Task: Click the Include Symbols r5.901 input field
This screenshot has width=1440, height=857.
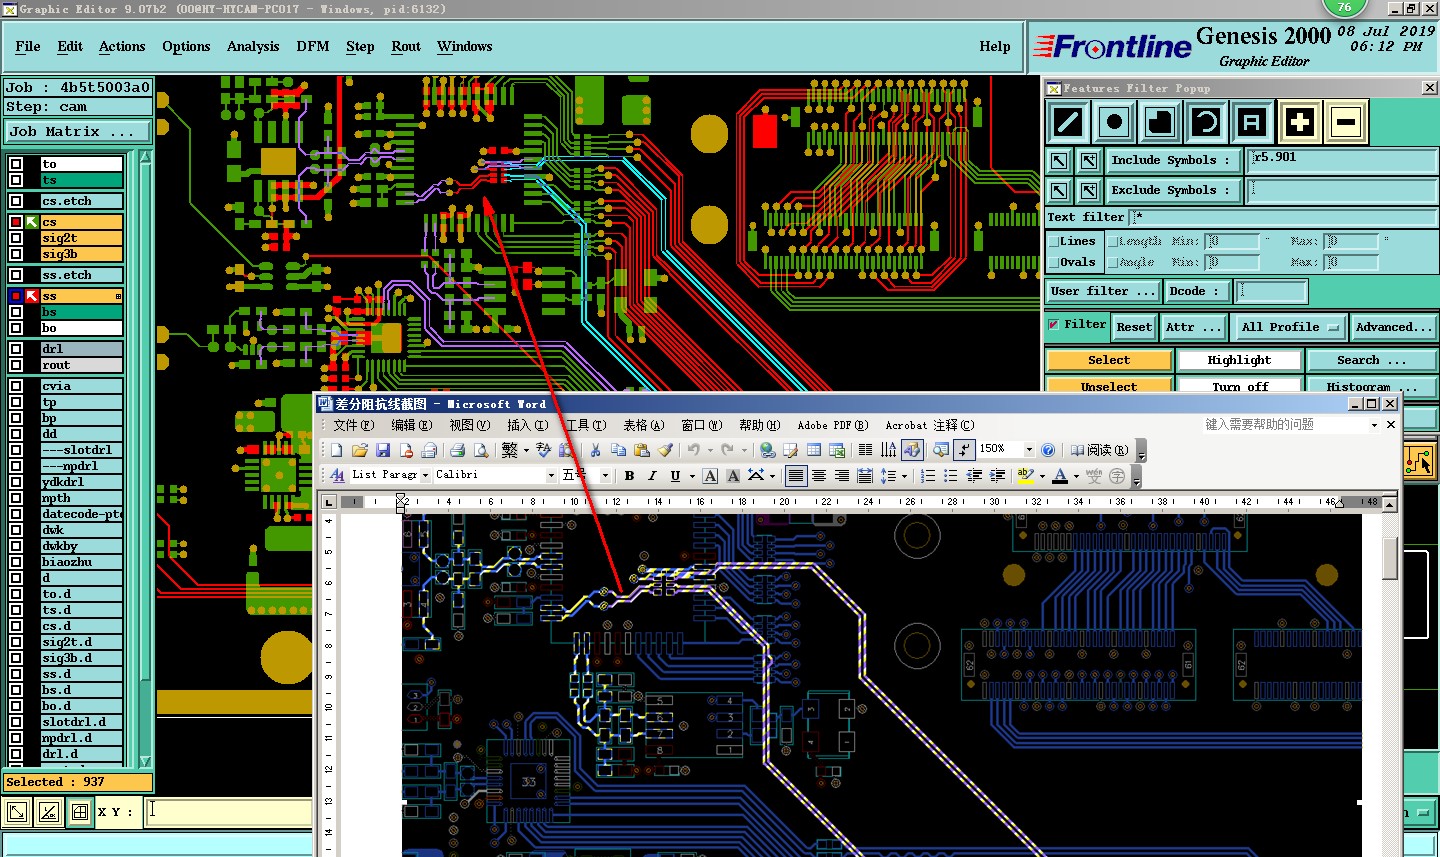Action: coord(1344,160)
